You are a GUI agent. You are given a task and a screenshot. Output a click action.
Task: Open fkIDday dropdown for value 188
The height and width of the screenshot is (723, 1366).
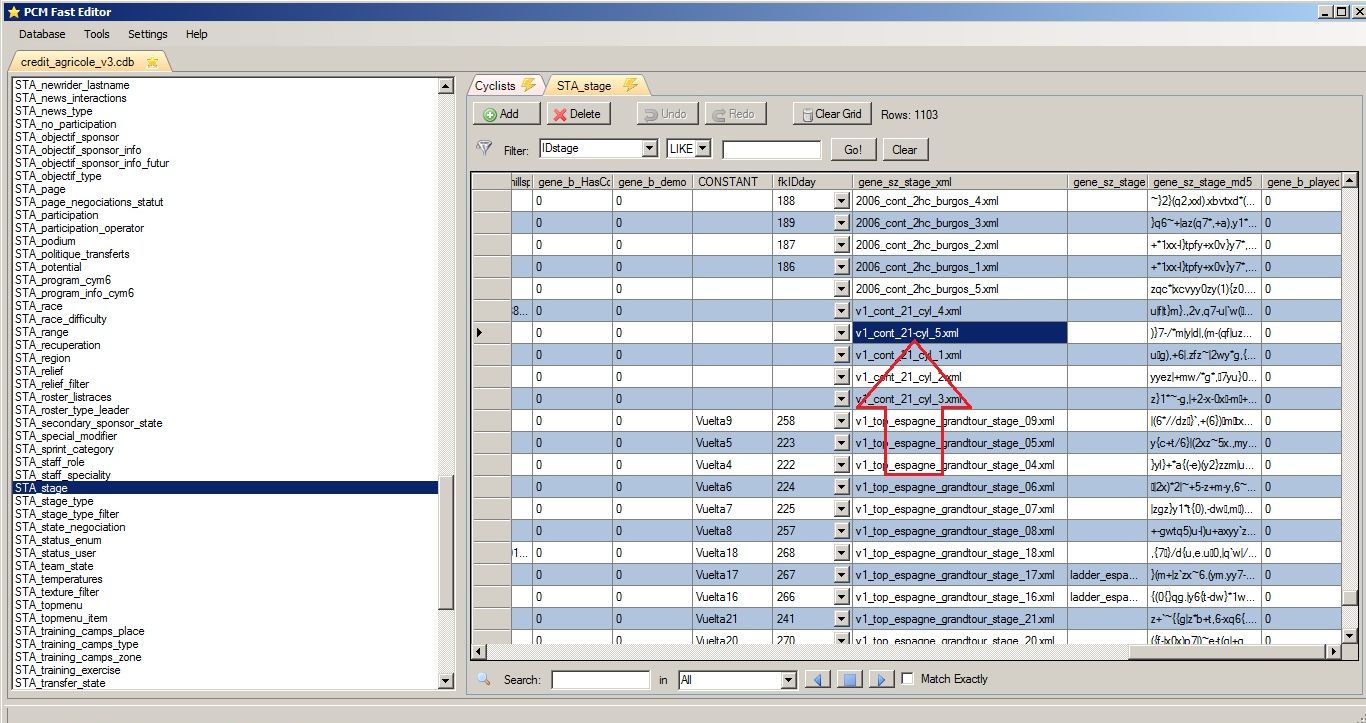841,201
